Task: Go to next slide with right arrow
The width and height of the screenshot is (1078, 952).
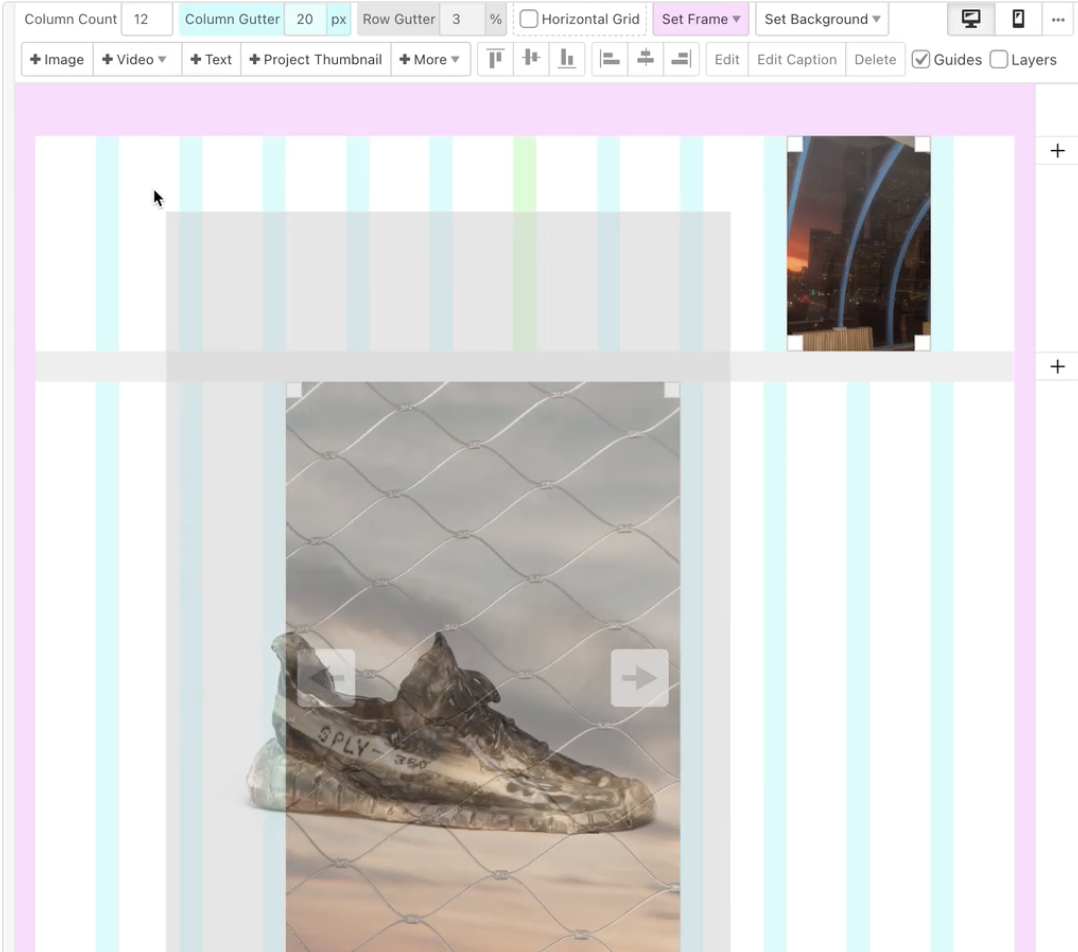Action: click(x=639, y=678)
